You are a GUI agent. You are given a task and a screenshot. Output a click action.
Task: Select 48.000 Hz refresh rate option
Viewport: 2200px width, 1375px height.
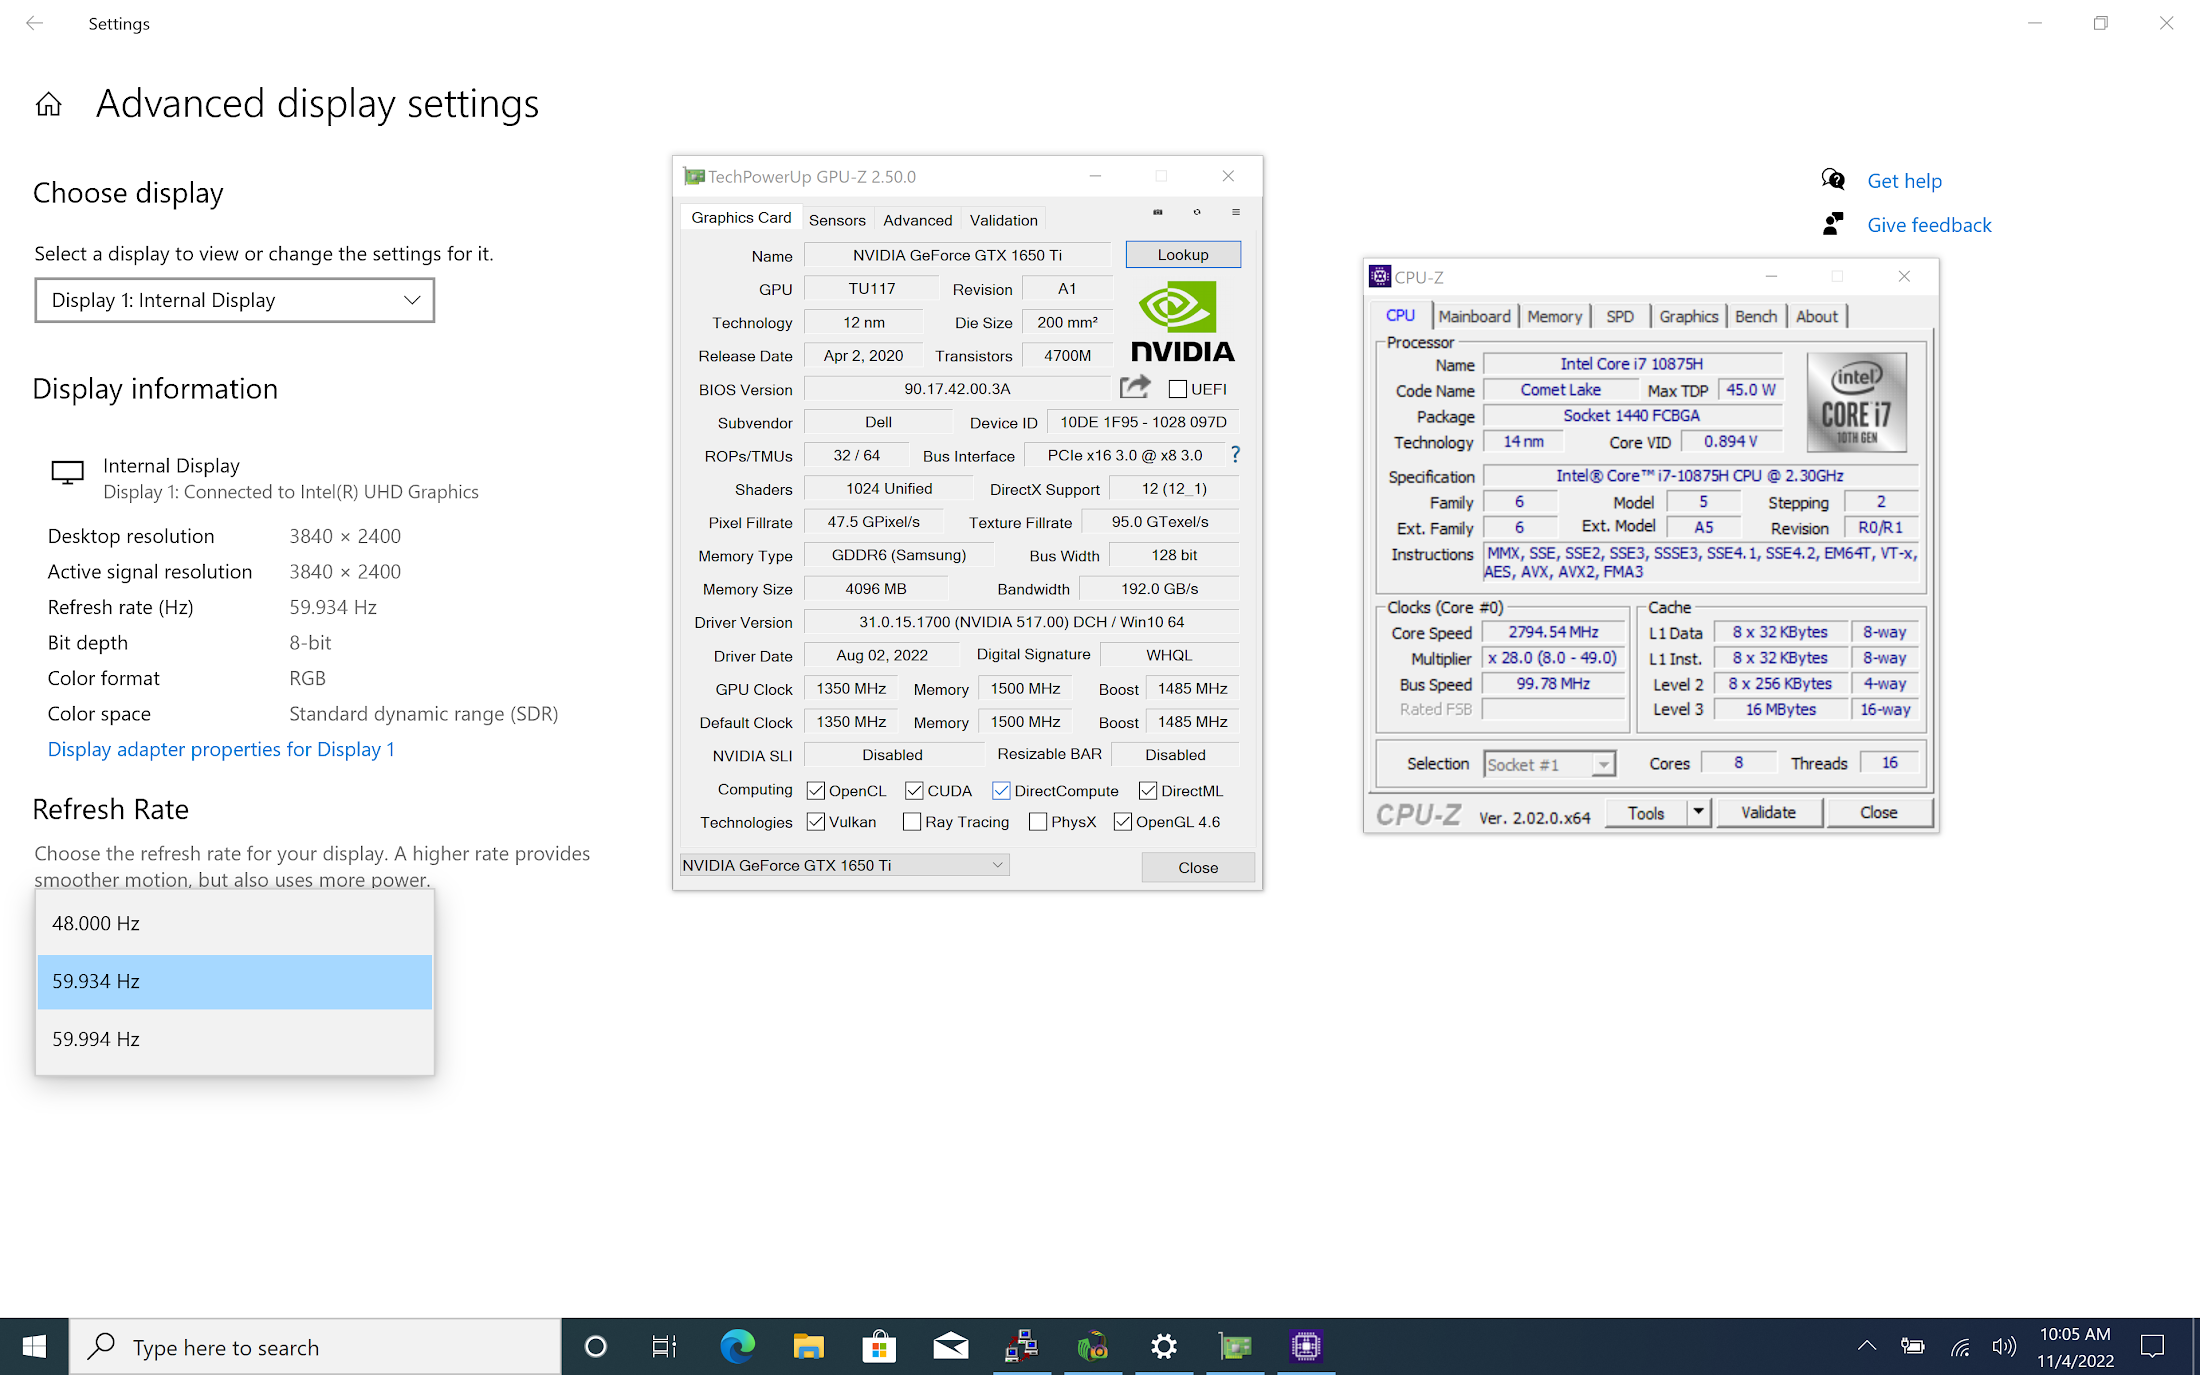tap(235, 923)
